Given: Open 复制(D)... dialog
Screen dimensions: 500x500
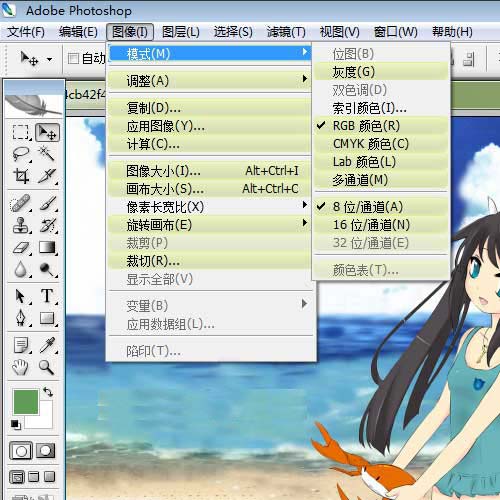Looking at the screenshot, I should [210, 108].
